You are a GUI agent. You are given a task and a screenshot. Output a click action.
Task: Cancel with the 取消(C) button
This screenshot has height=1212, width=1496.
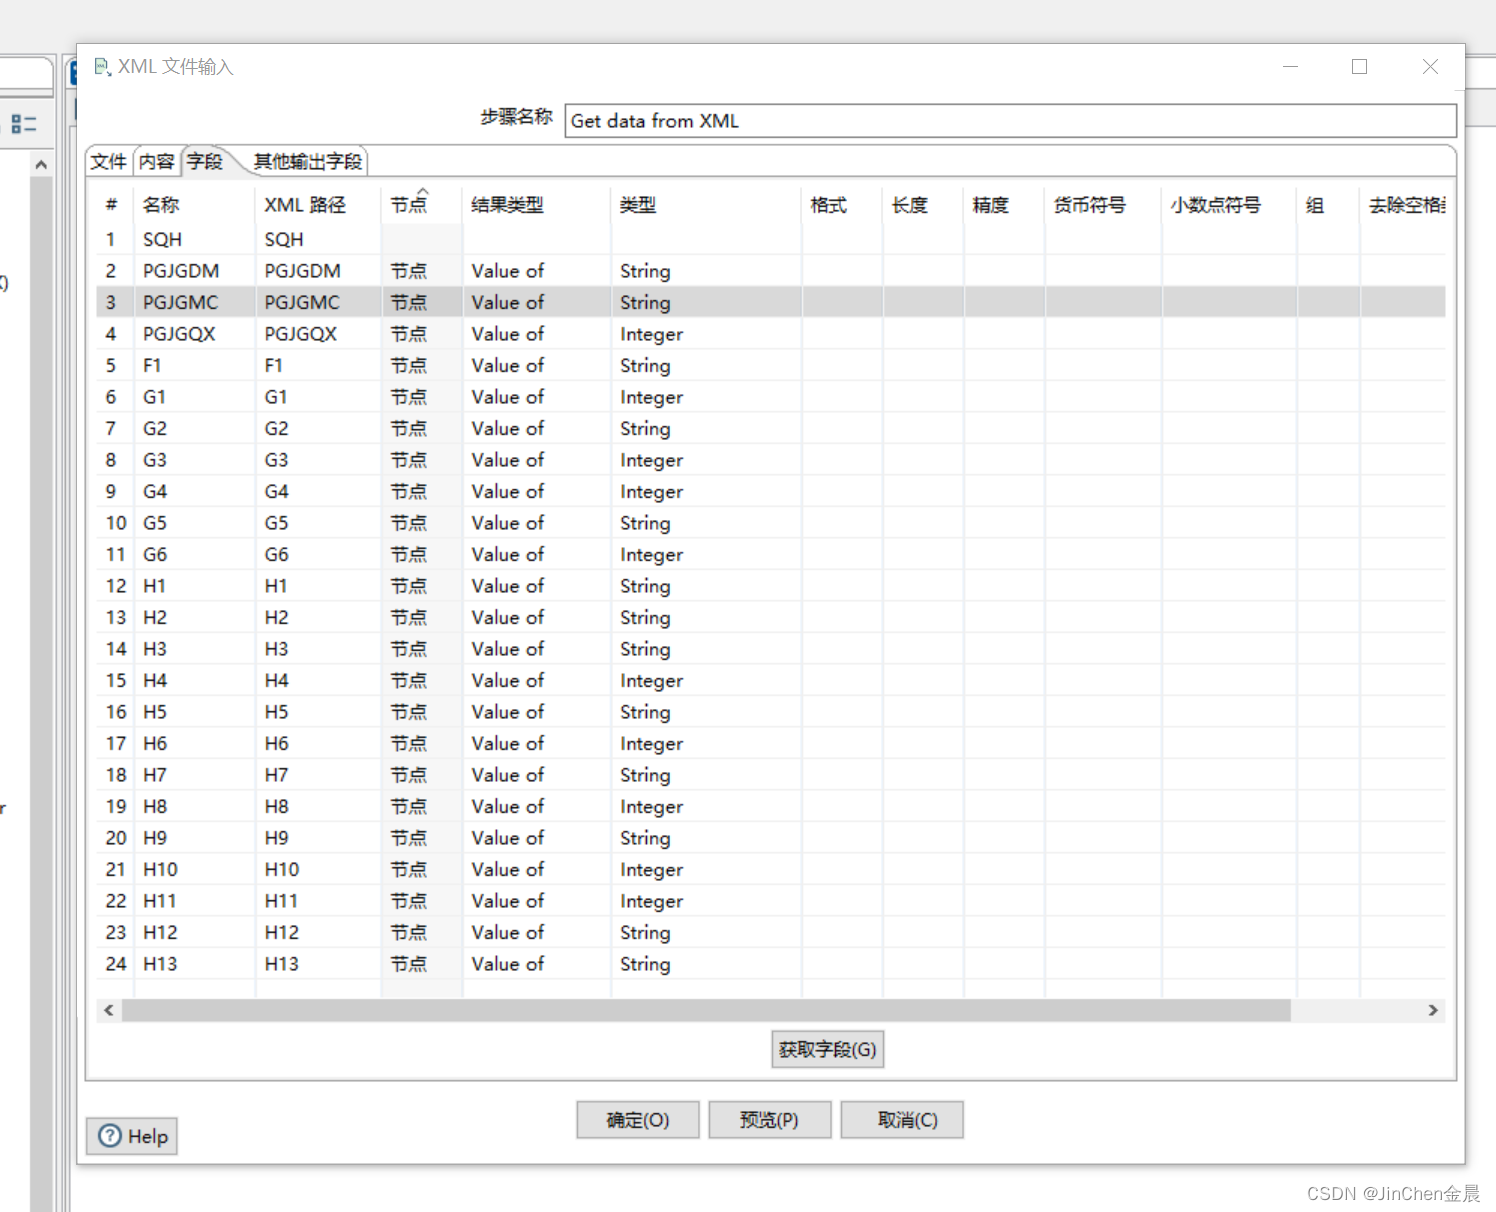(902, 1120)
